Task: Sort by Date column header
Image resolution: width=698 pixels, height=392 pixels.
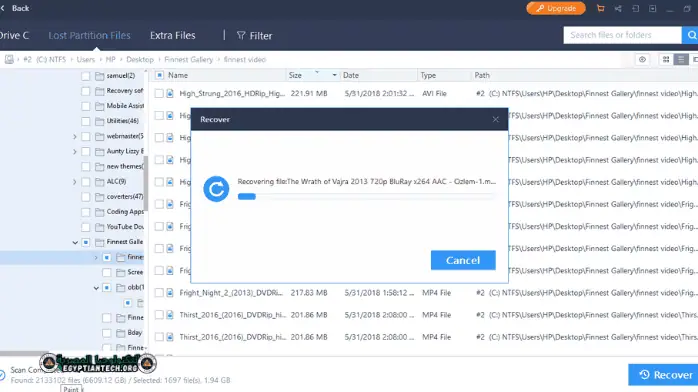Action: (x=351, y=75)
